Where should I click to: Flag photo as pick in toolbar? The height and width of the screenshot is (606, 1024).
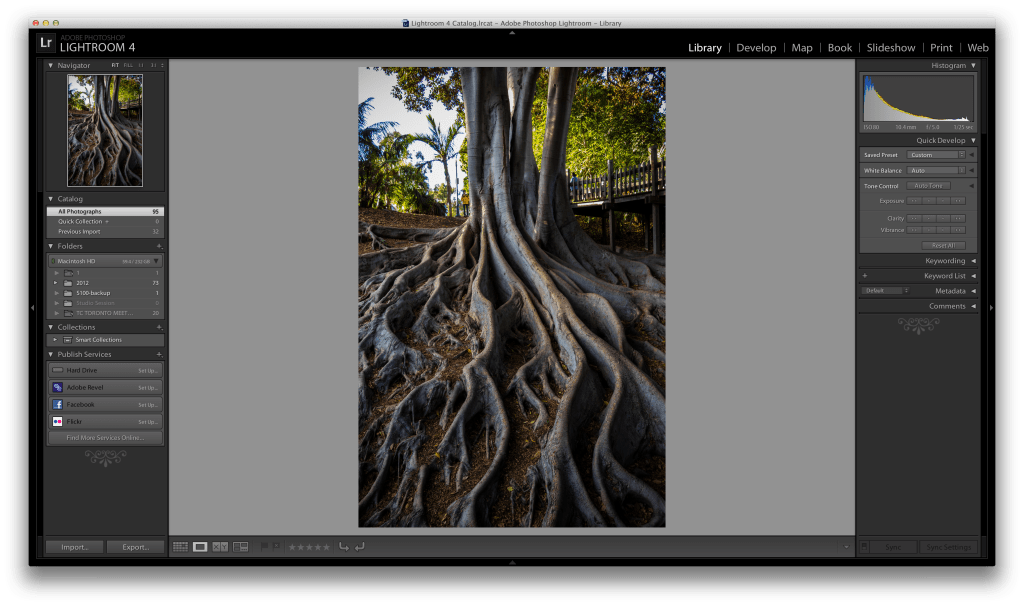click(x=264, y=547)
